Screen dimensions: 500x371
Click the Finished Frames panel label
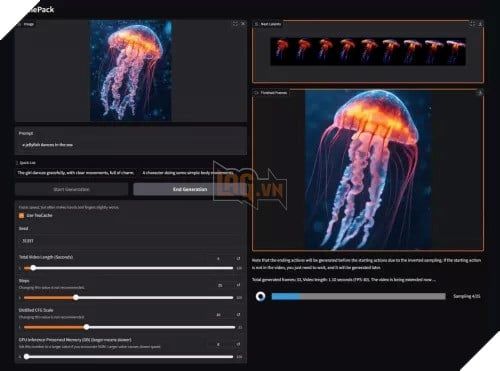(271, 93)
